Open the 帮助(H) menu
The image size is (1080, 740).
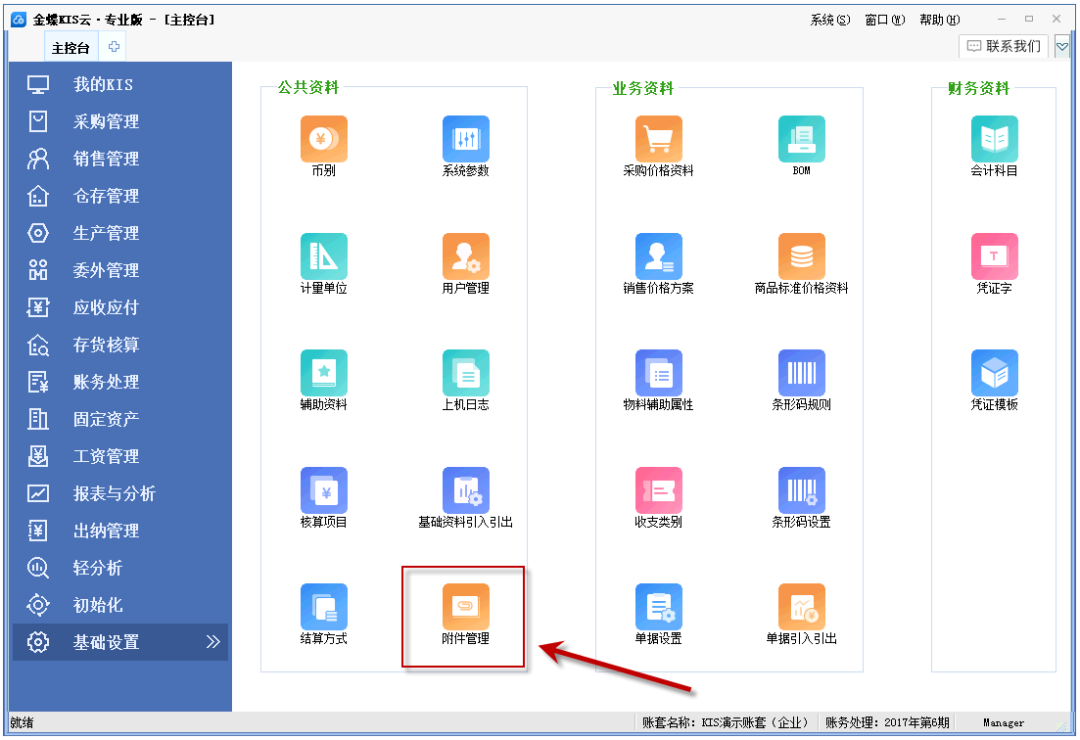point(939,20)
